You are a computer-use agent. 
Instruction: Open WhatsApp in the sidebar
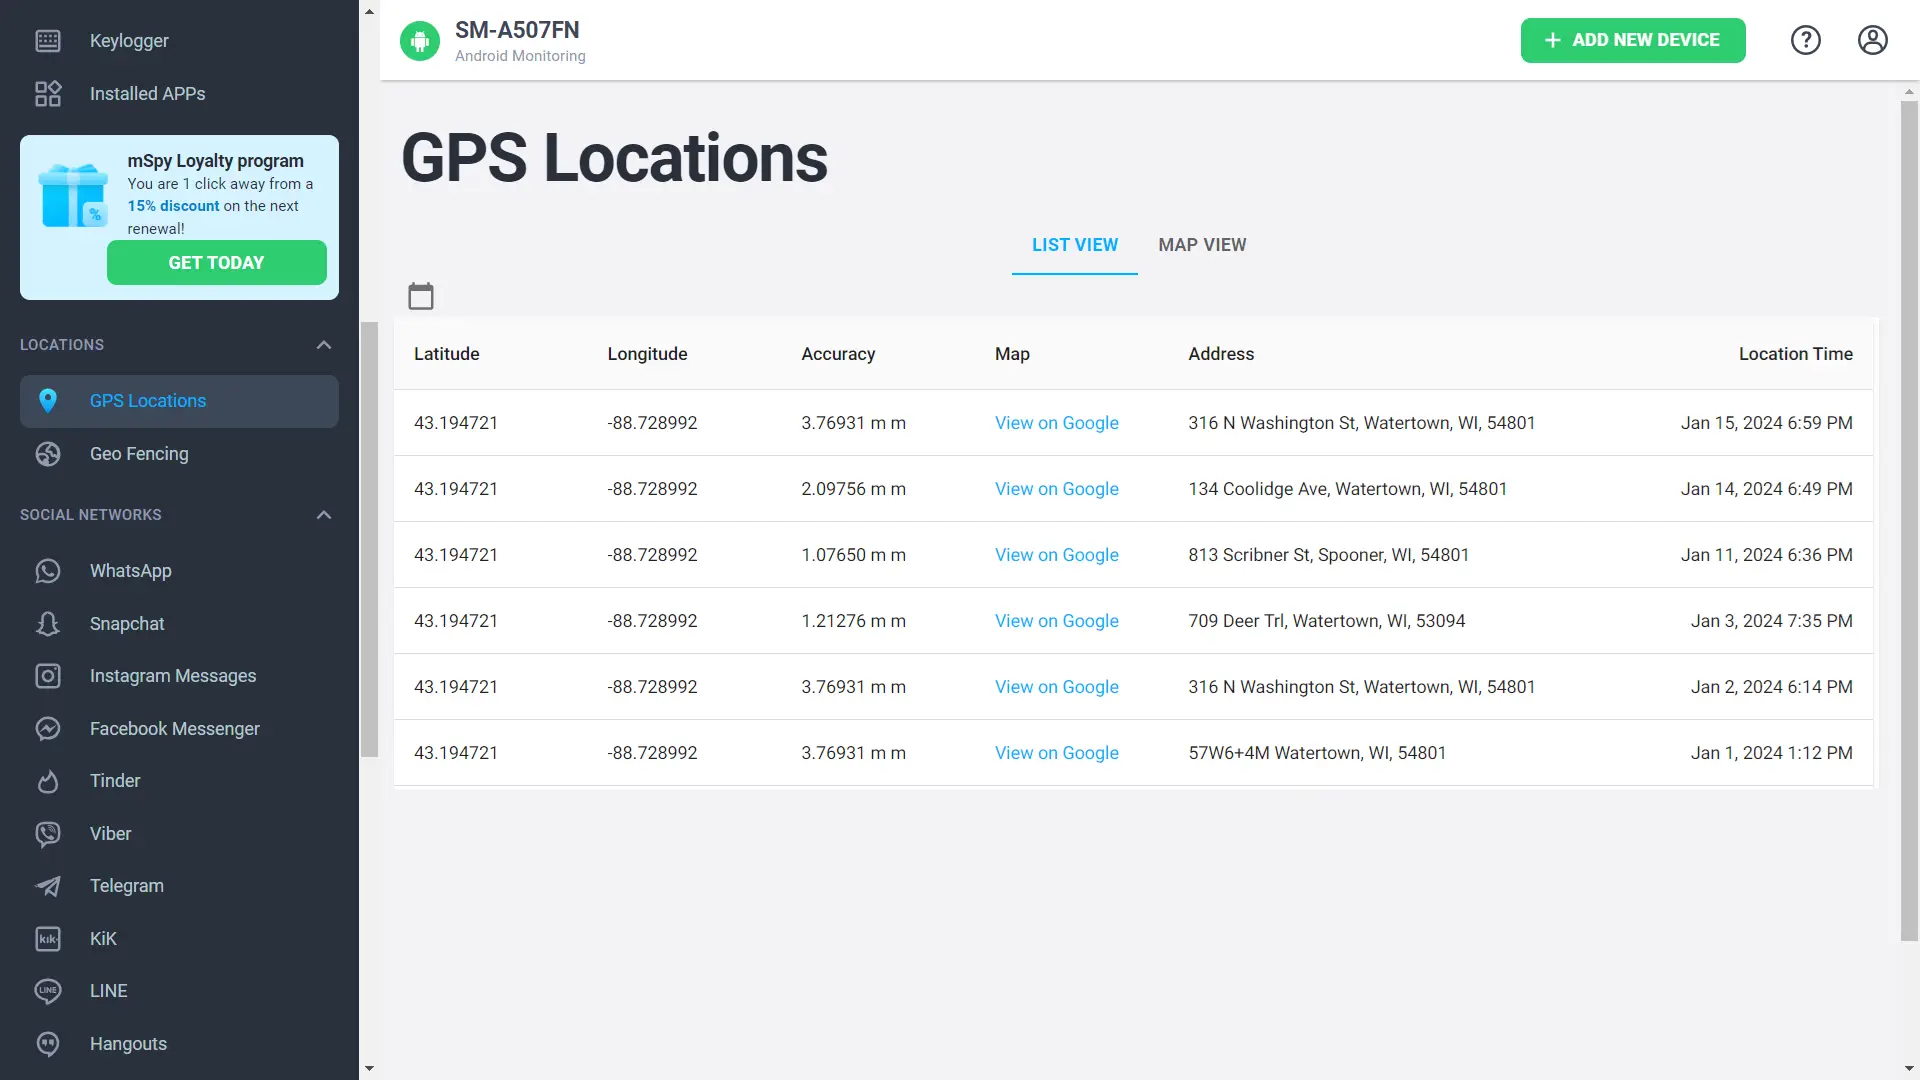tap(130, 570)
